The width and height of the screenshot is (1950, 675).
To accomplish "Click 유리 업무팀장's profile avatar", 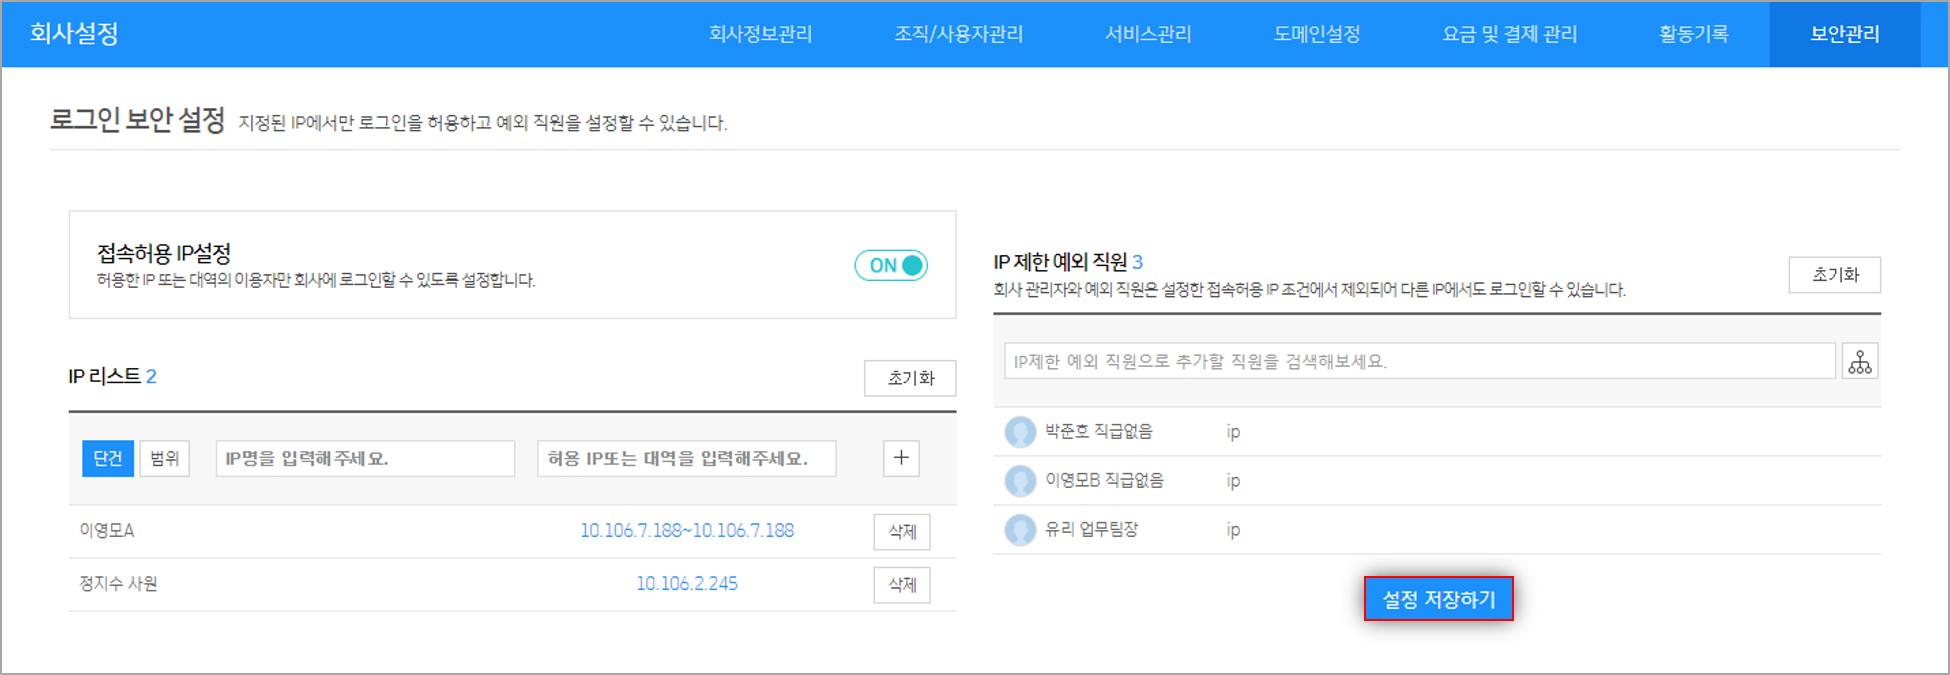I will coord(1019,530).
